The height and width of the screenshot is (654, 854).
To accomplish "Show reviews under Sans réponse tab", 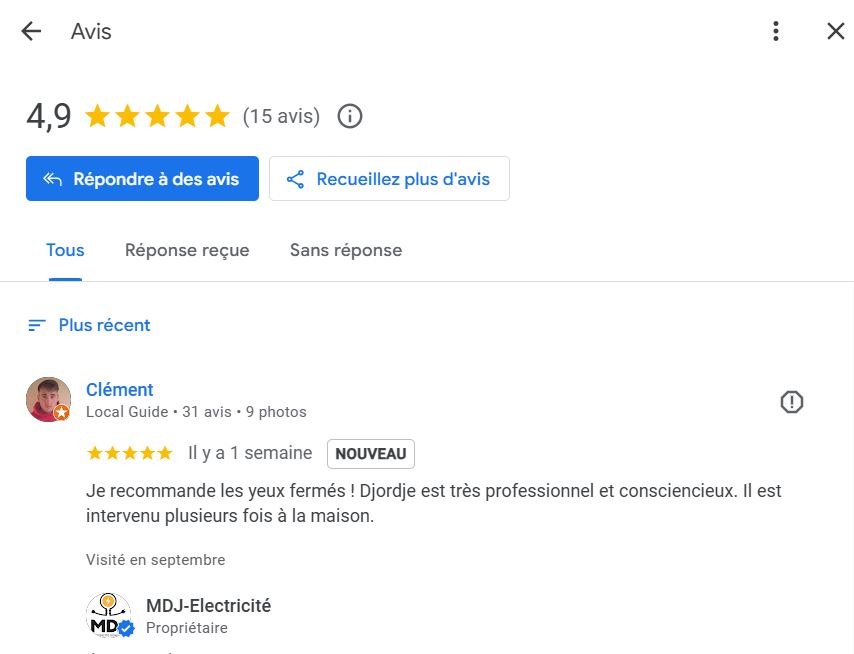I will tap(346, 250).
